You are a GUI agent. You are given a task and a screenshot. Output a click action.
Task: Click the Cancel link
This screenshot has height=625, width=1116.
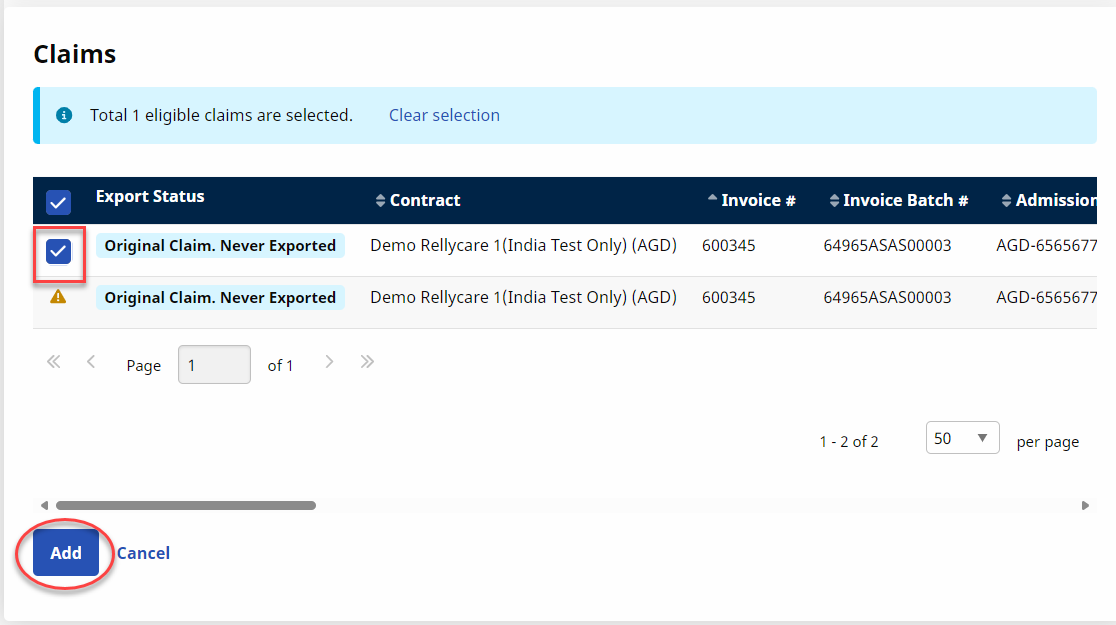143,553
